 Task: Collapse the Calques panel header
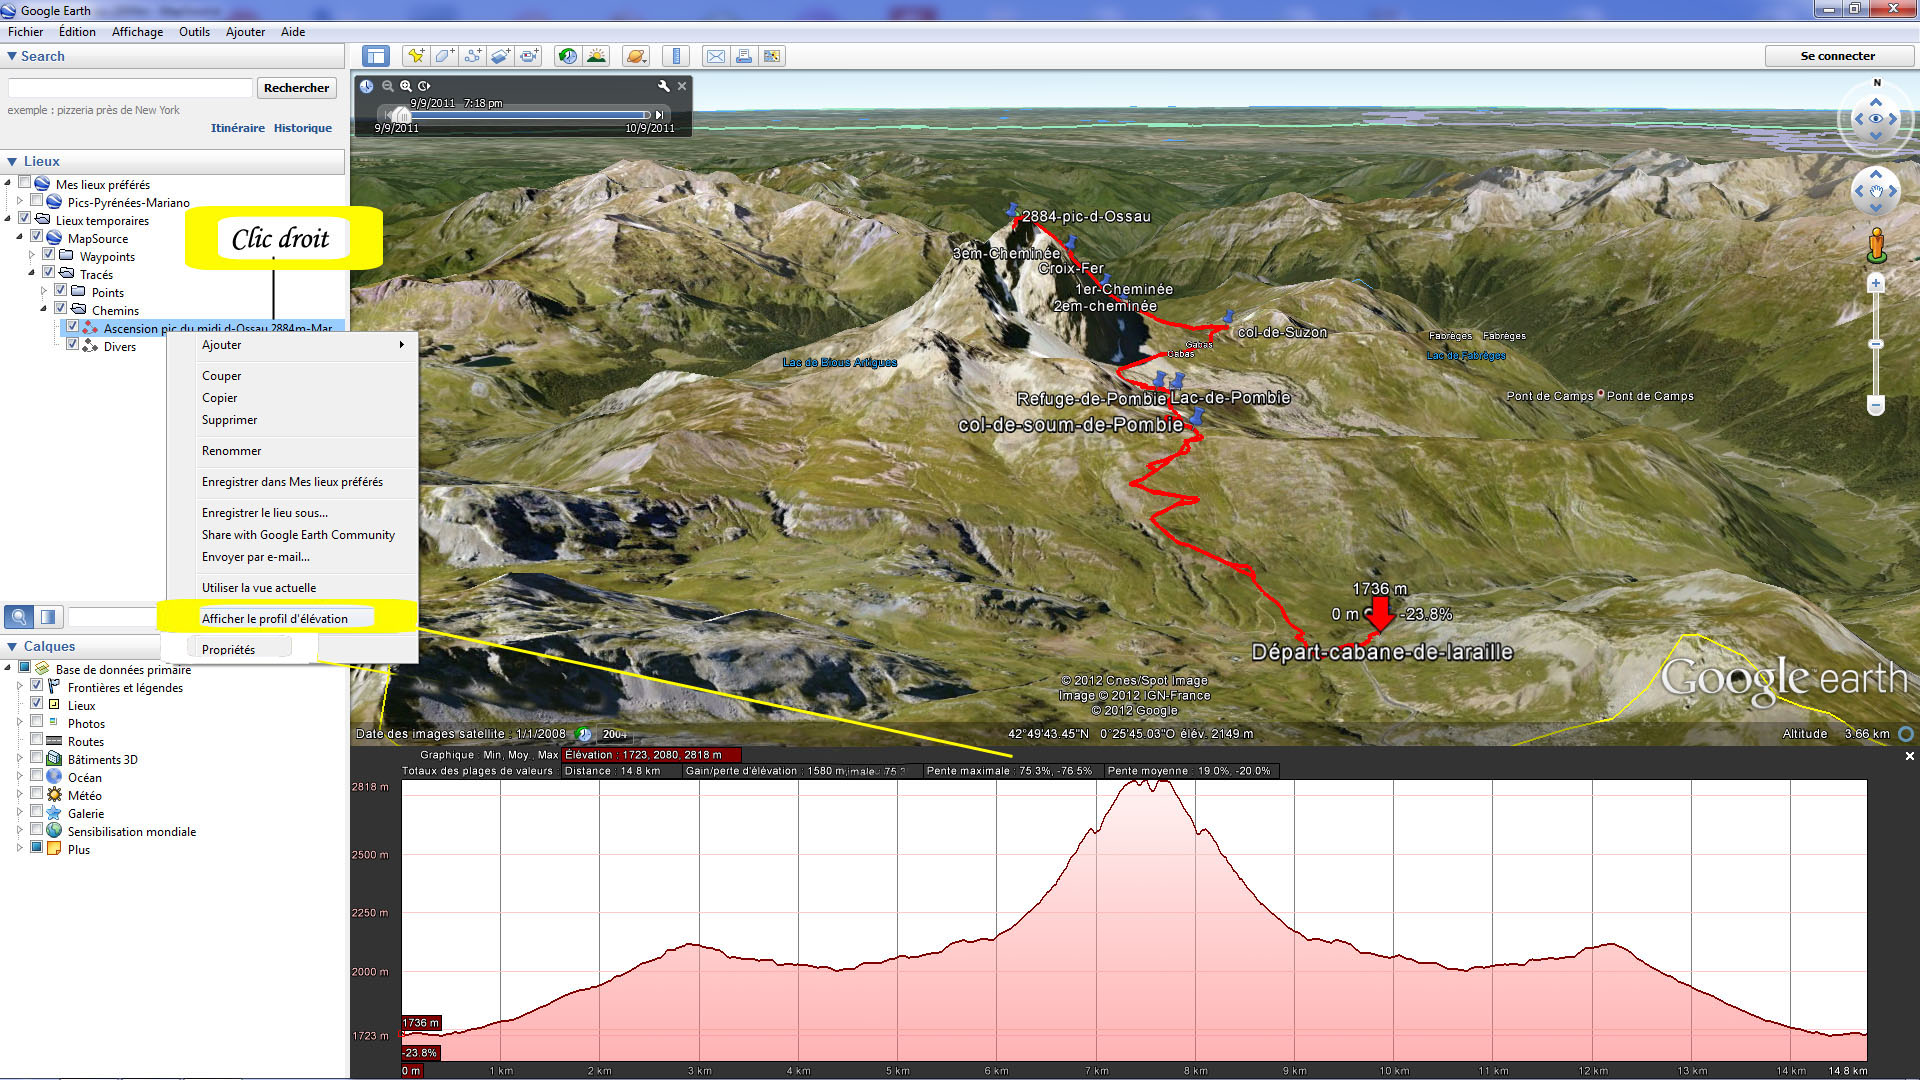pyautogui.click(x=81, y=647)
